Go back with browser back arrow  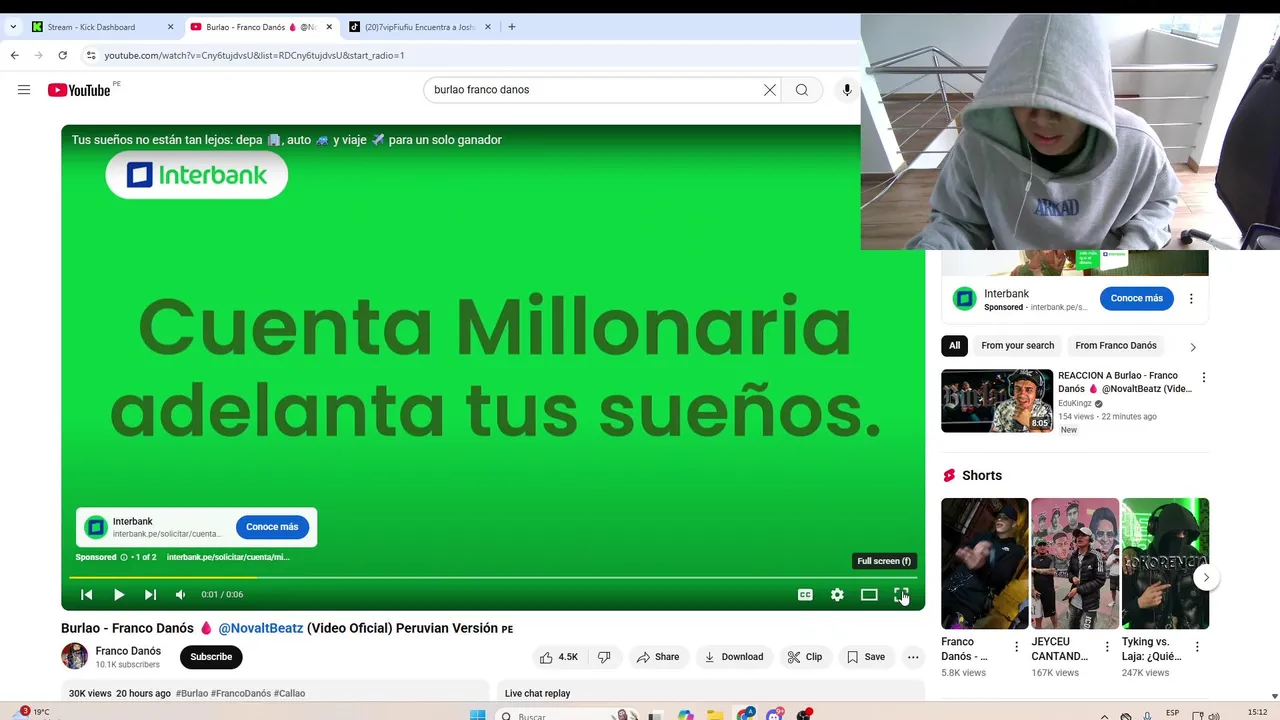tap(14, 55)
